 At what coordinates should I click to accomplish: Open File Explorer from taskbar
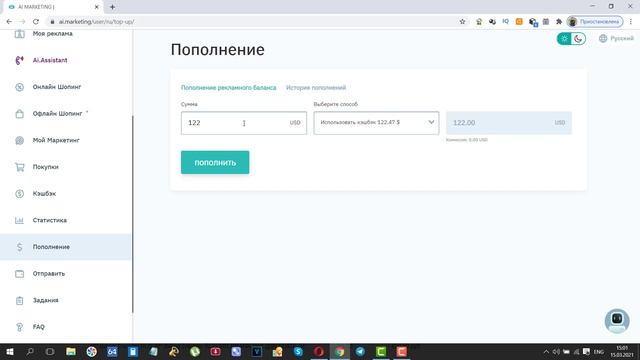click(71, 351)
